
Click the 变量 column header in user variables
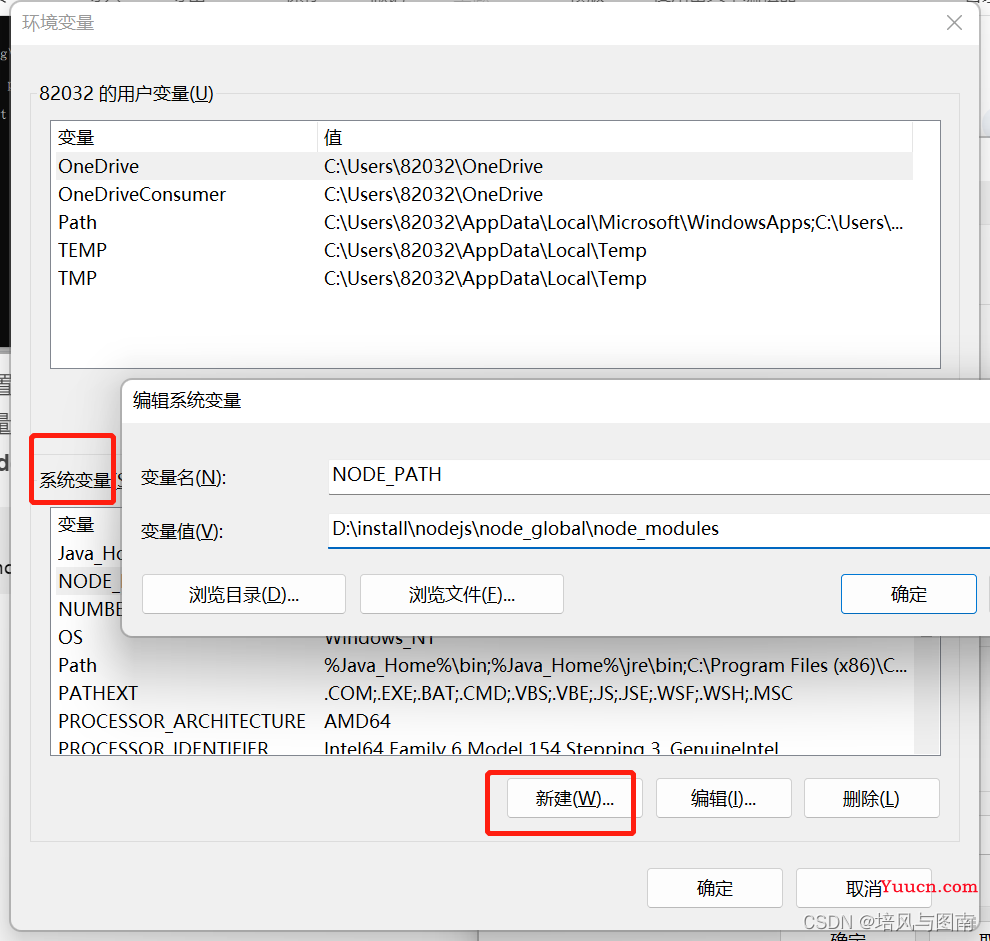pyautogui.click(x=186, y=137)
